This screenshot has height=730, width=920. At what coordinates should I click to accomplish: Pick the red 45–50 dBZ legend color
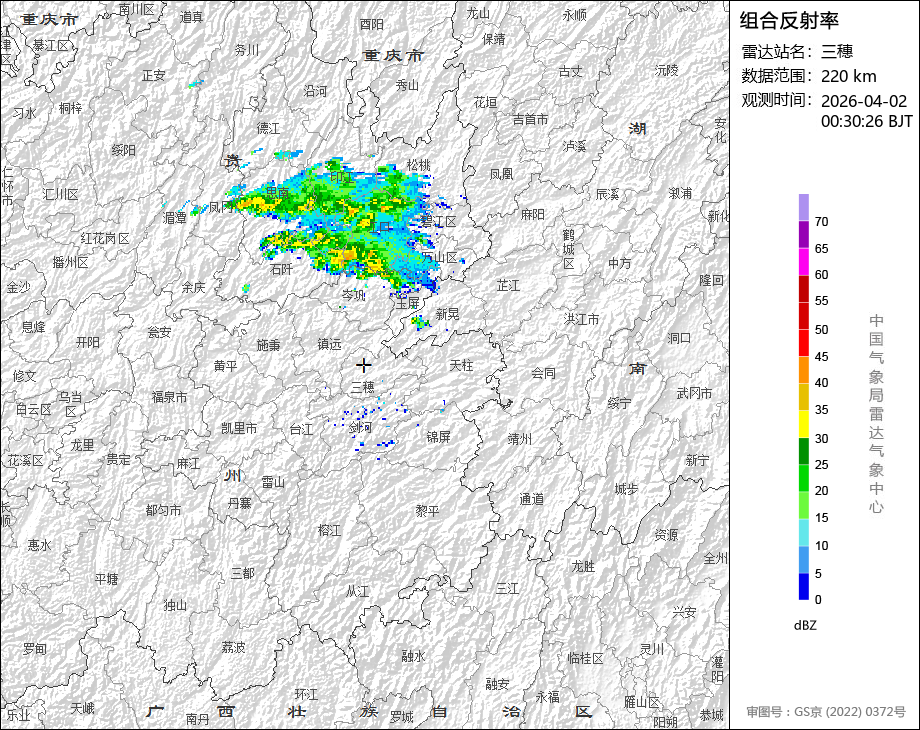pyautogui.click(x=804, y=343)
